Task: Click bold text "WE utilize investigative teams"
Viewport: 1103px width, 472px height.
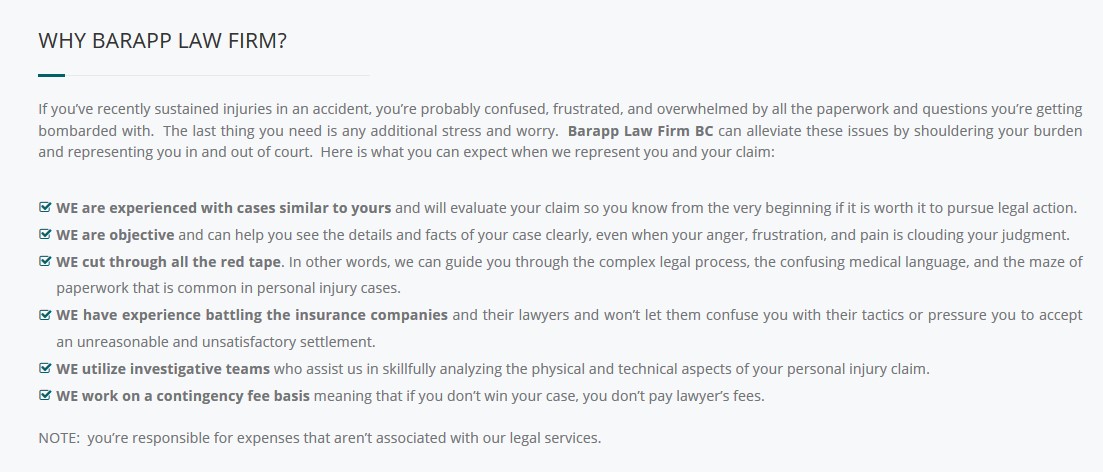Action: [163, 369]
